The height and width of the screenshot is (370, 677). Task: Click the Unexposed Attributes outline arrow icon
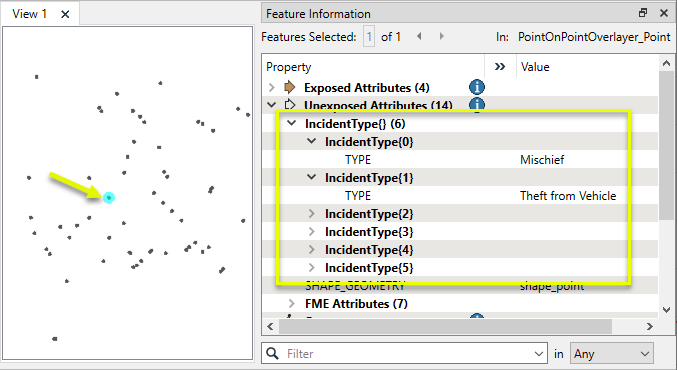(x=290, y=104)
